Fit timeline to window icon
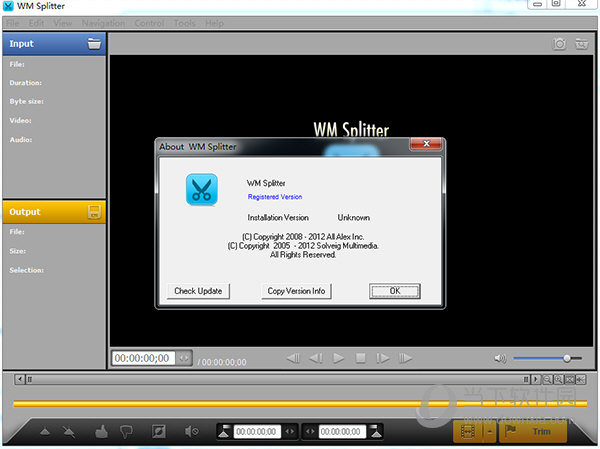The image size is (600, 449). [570, 379]
